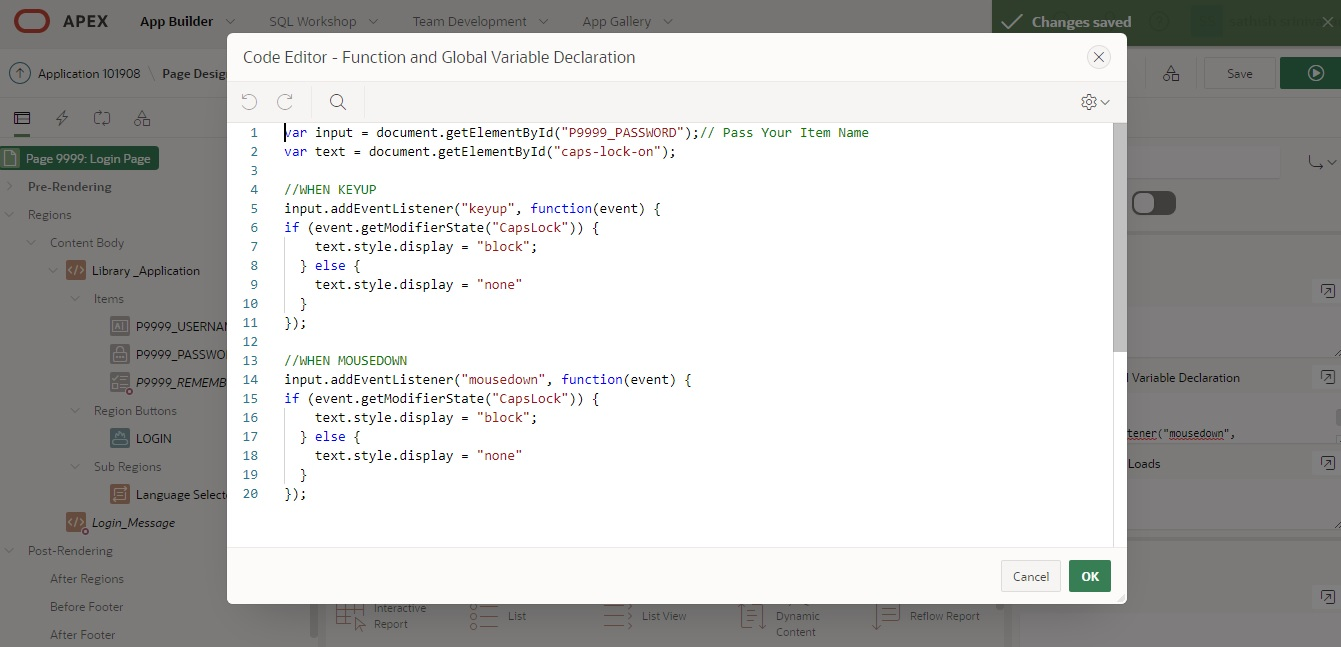Flip the toggle switch in the property editor
This screenshot has width=1341, height=647.
pyautogui.click(x=1153, y=203)
